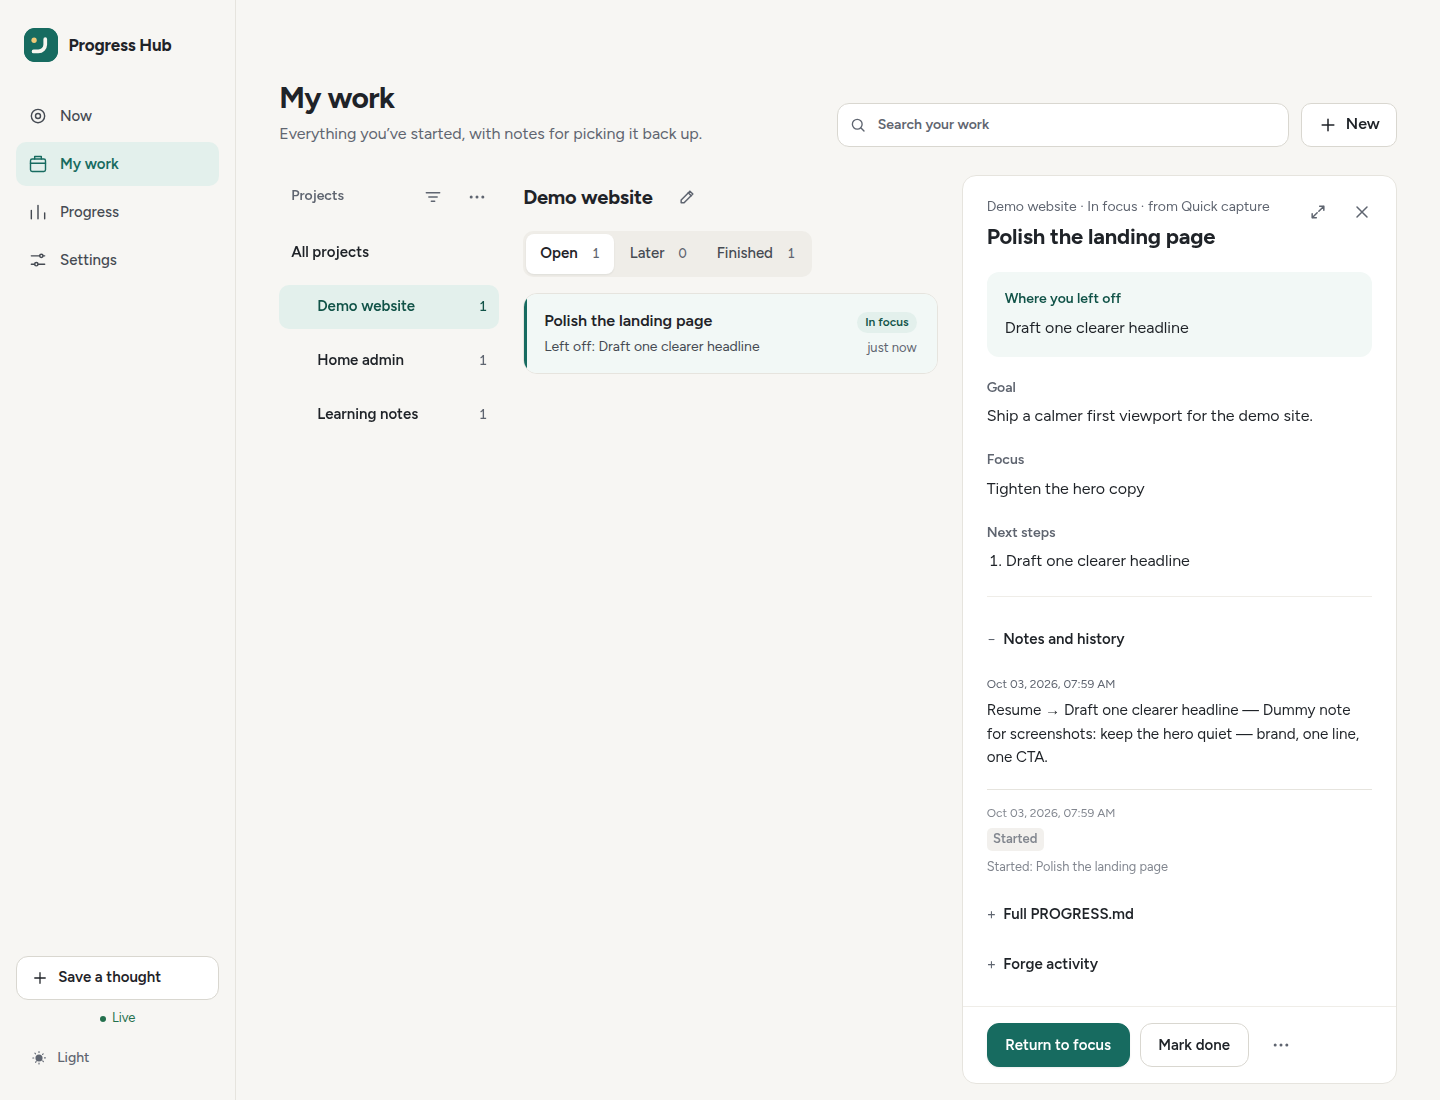The image size is (1440, 1100).
Task: Edit the Demo website project name
Action: [687, 197]
